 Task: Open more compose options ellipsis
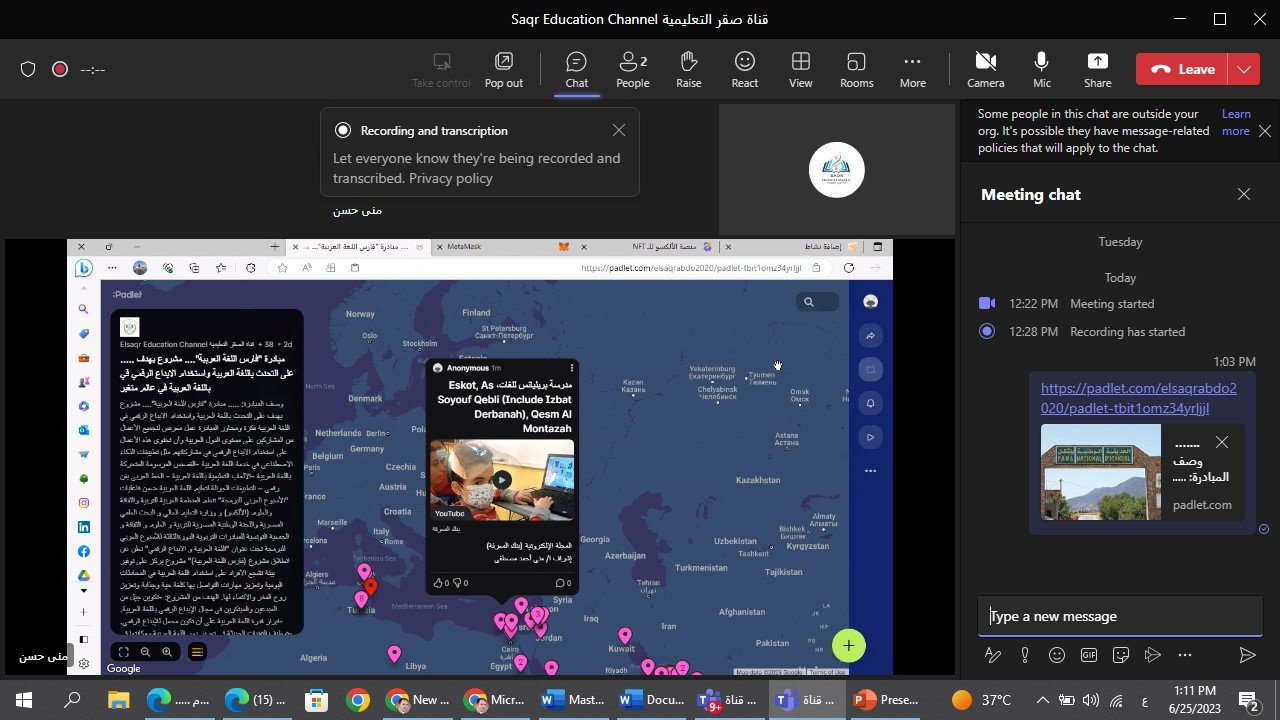pyautogui.click(x=1185, y=655)
